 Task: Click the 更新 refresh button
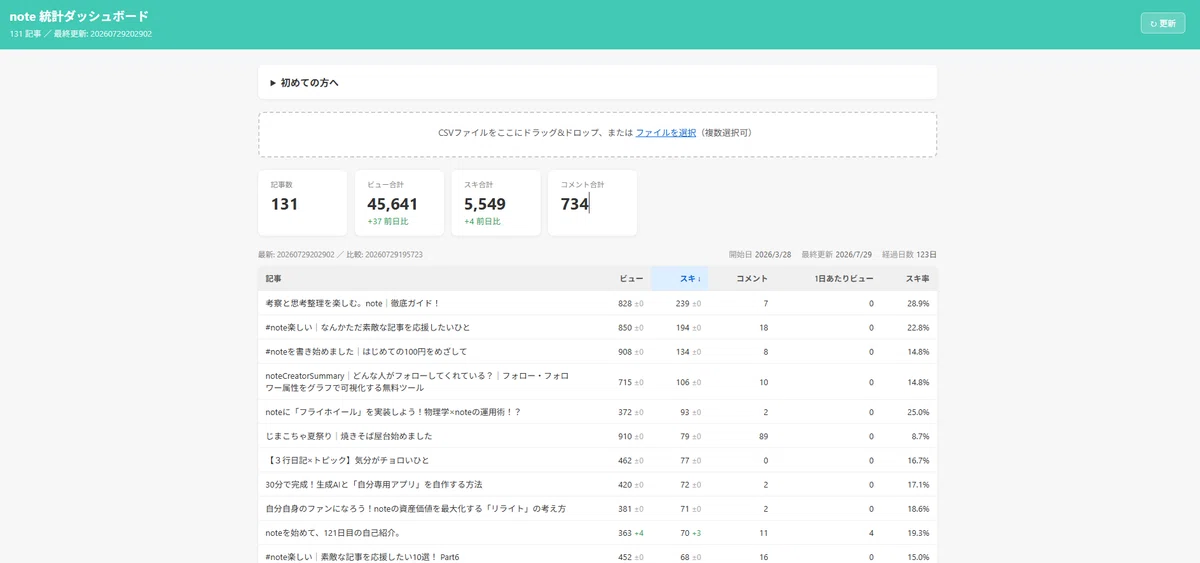tap(1162, 23)
